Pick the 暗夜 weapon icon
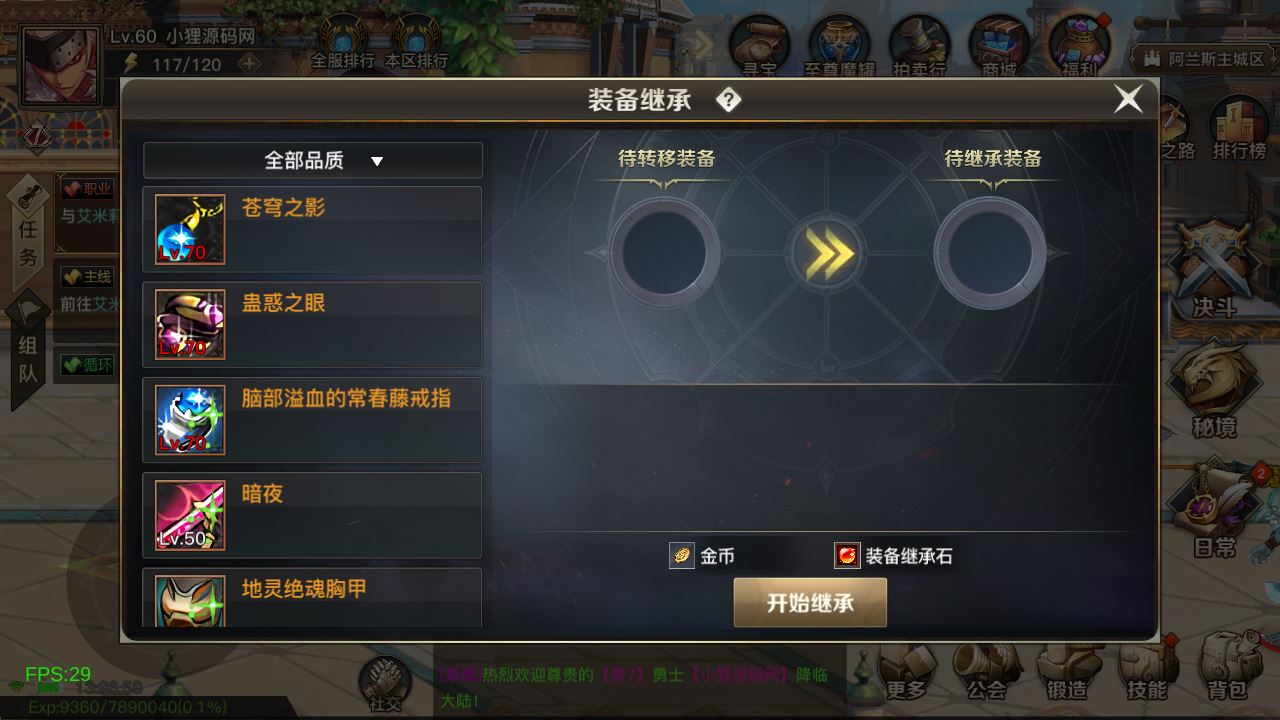 pyautogui.click(x=190, y=516)
